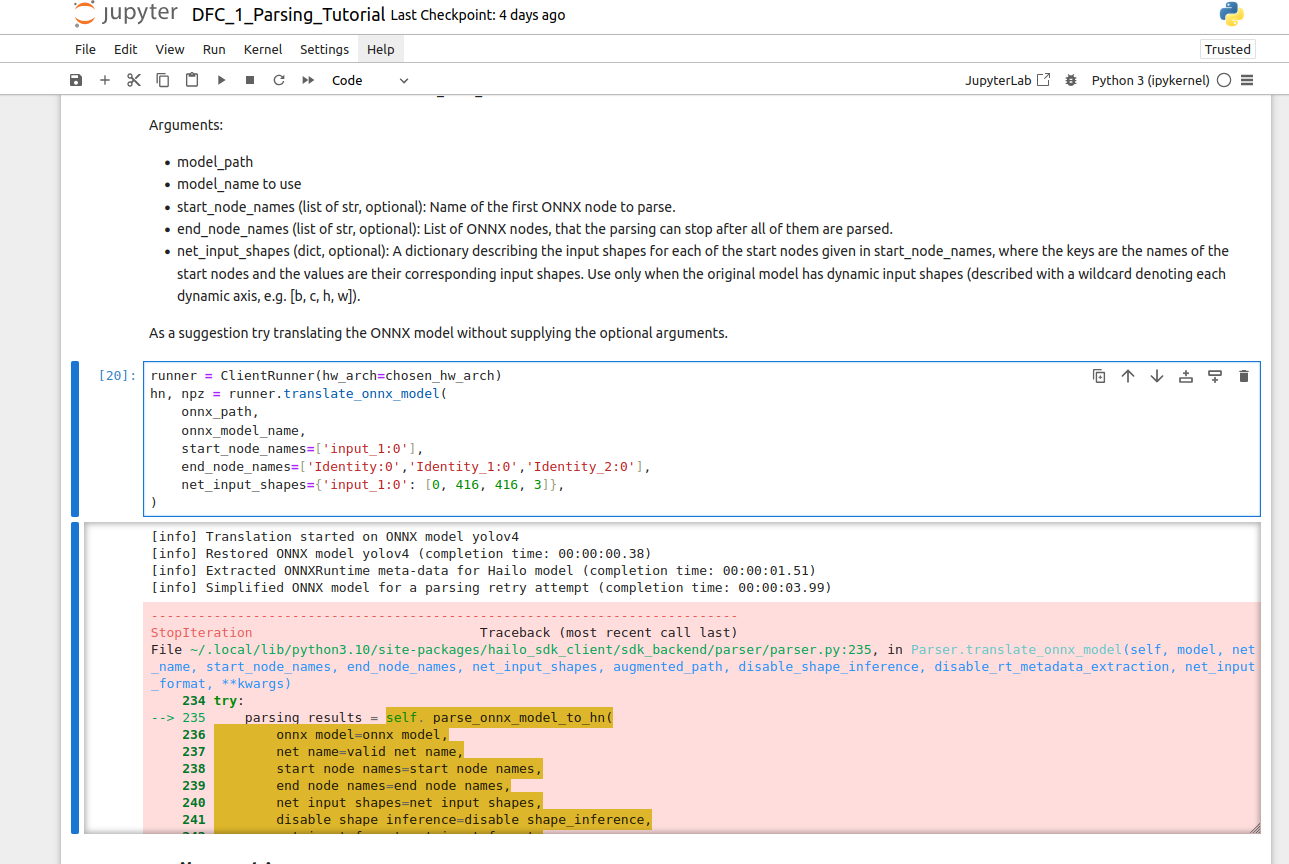
Task: Open the notebook in JupyterLab
Action: point(1007,80)
